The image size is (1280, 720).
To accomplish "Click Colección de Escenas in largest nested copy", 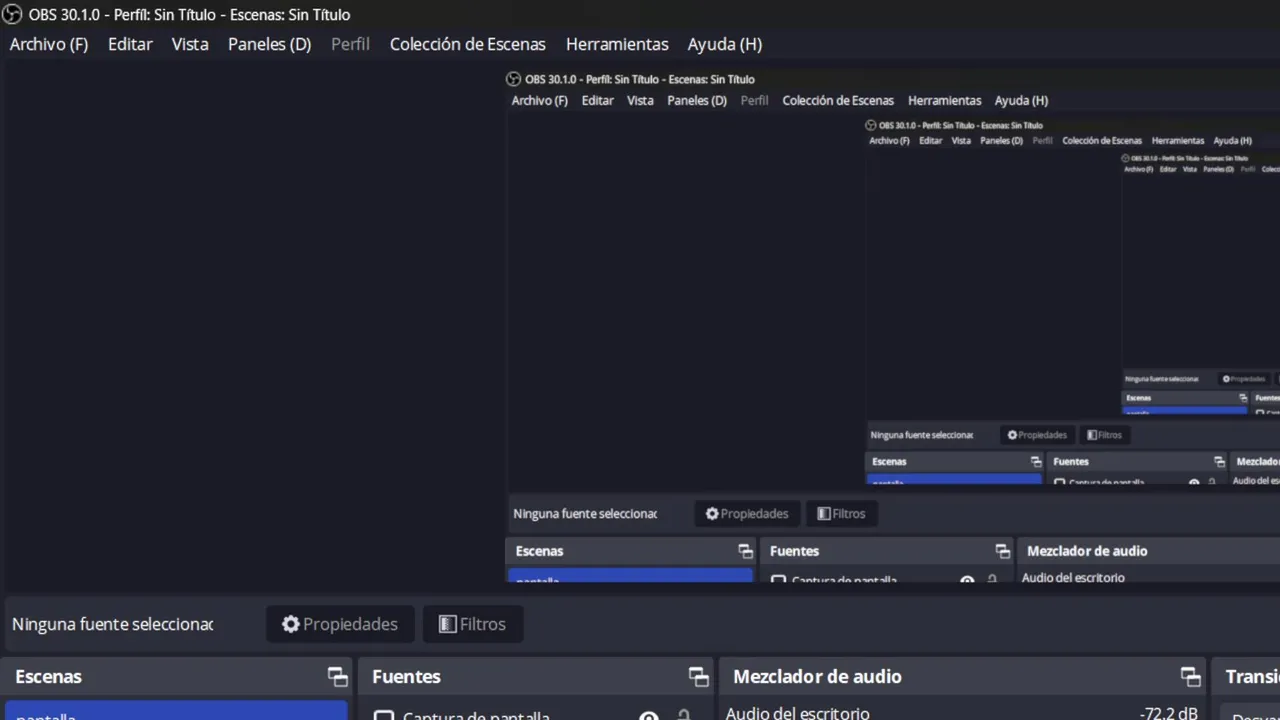I will tap(838, 100).
